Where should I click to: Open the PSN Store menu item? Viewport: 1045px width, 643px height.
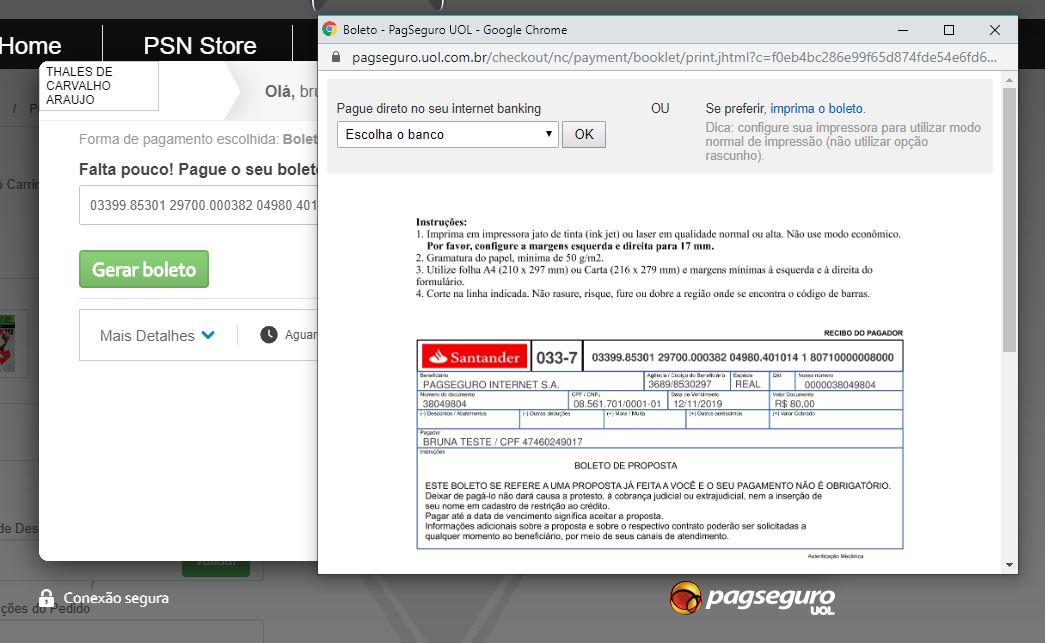click(x=200, y=45)
